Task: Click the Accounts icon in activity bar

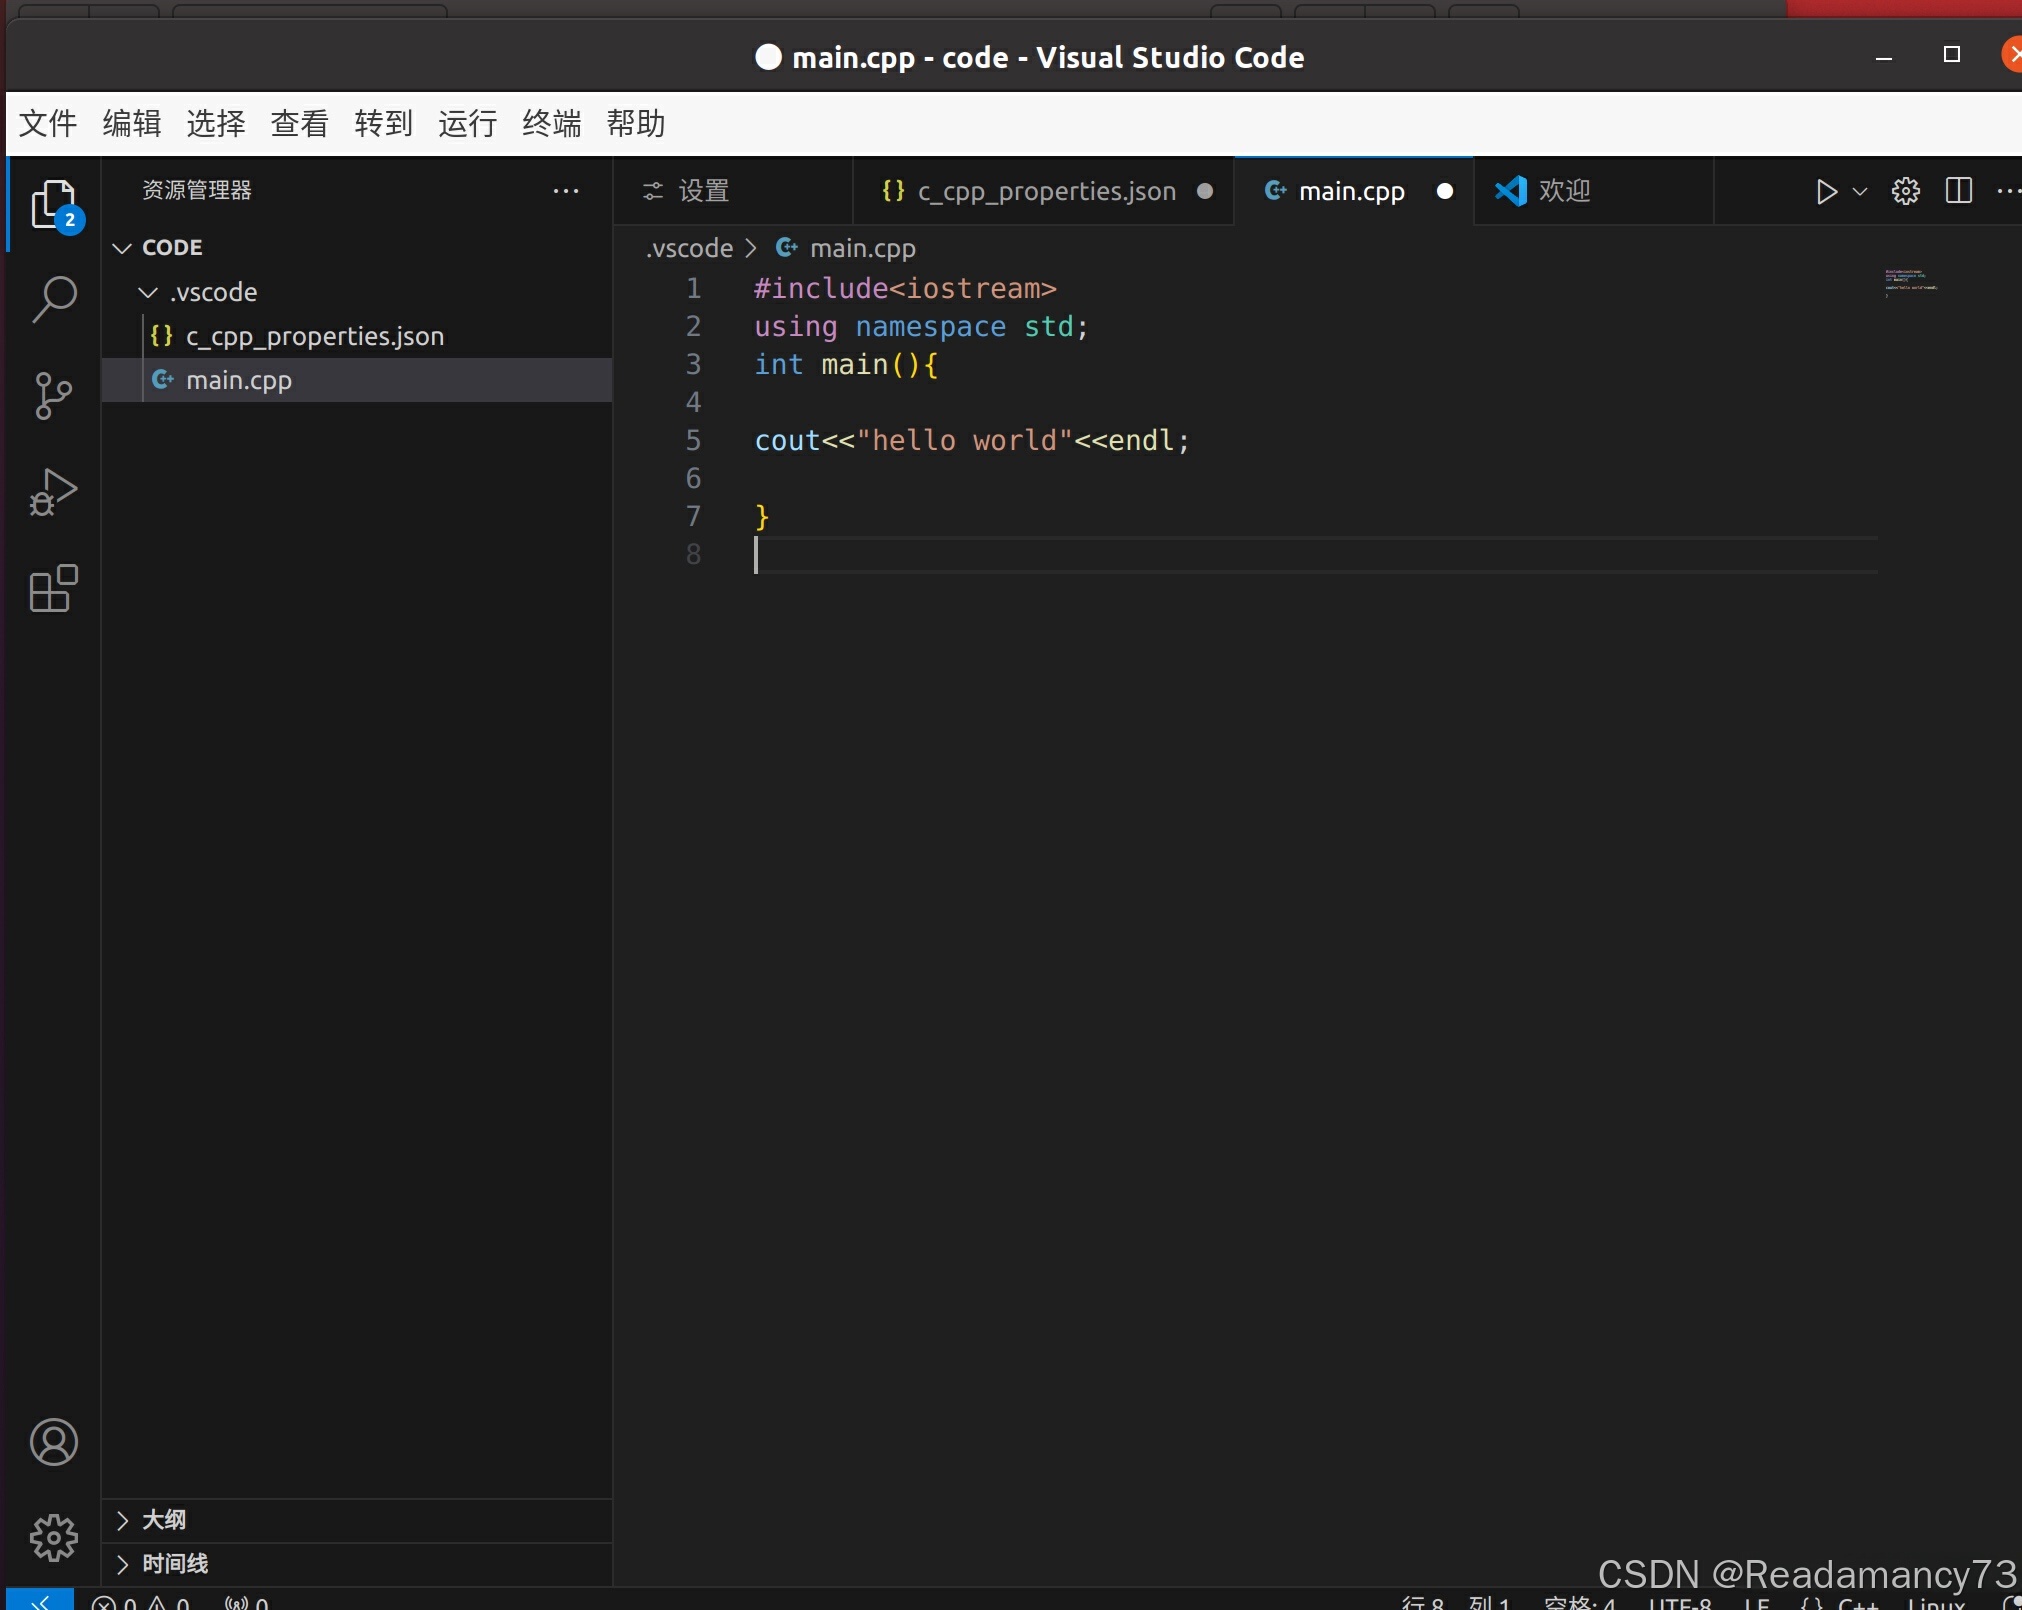Action: [x=54, y=1443]
